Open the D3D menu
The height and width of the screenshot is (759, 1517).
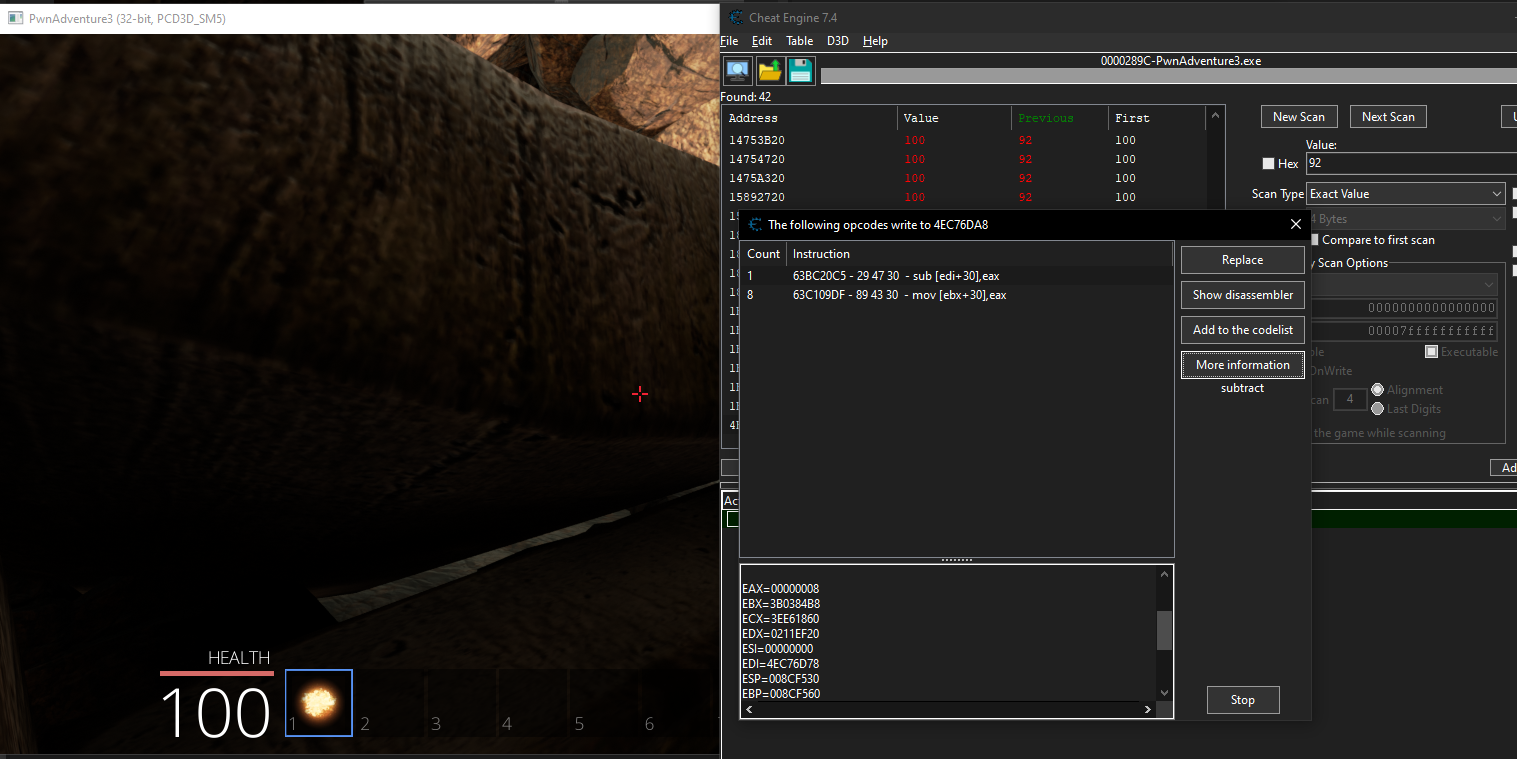pos(837,41)
